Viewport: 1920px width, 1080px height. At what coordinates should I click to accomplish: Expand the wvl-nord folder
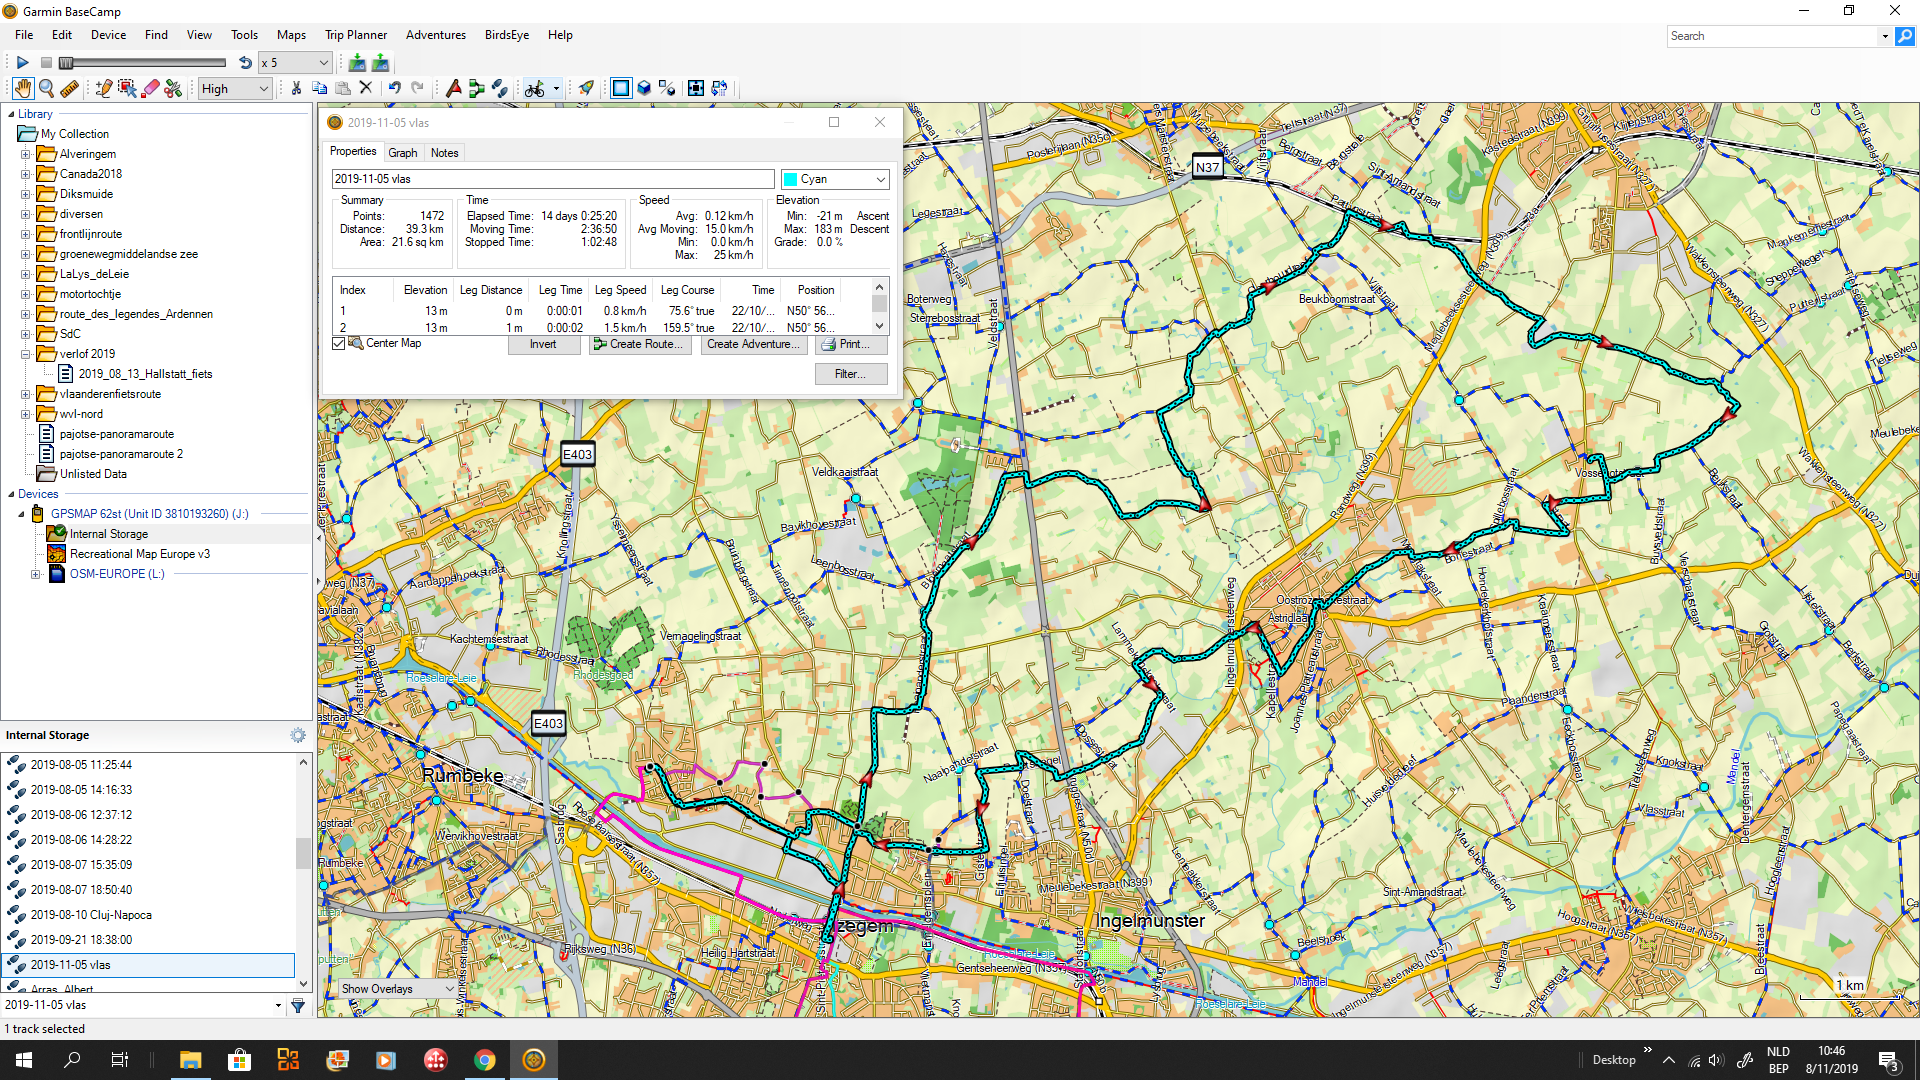26,414
